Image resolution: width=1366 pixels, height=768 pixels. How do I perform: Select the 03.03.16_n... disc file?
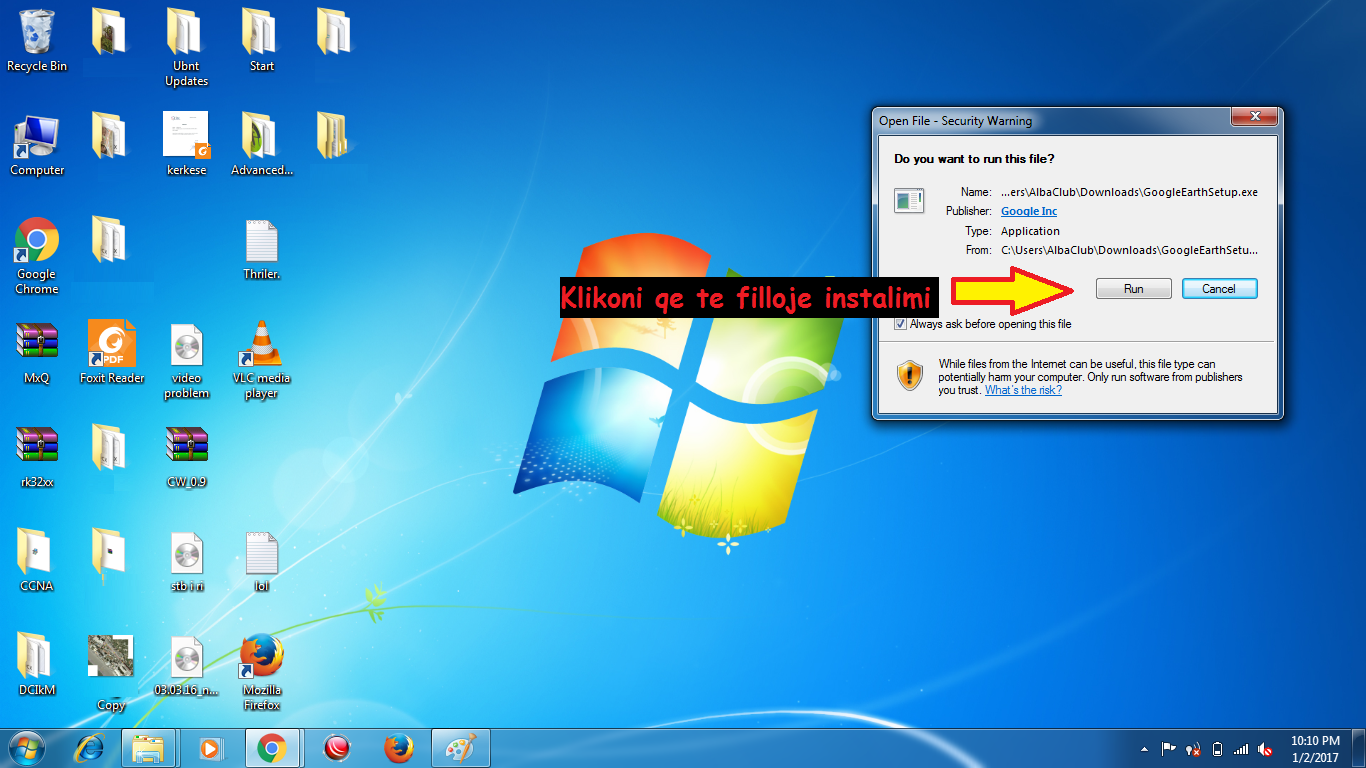186,665
